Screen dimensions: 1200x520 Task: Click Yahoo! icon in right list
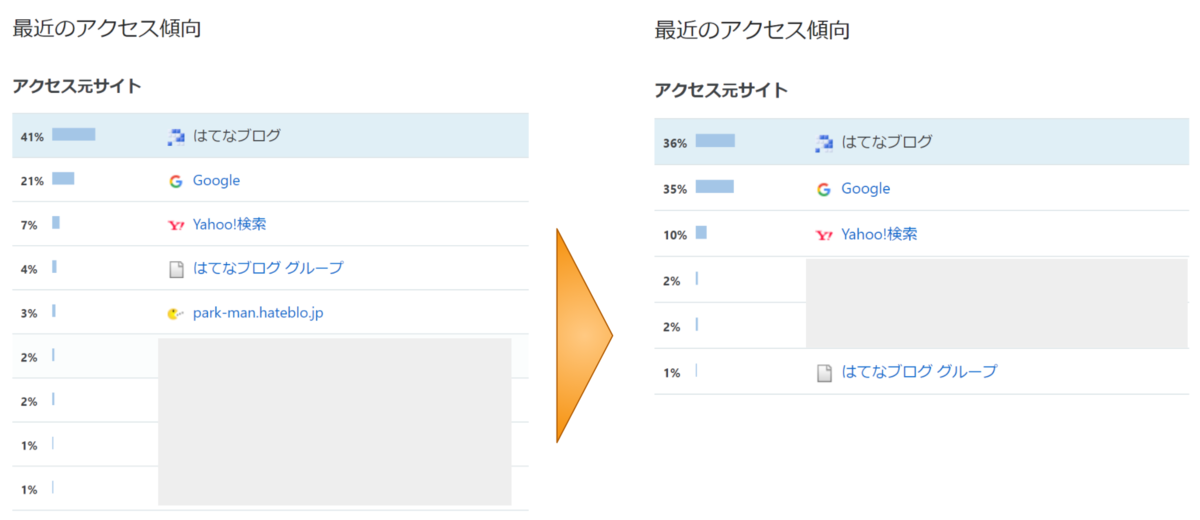(824, 235)
